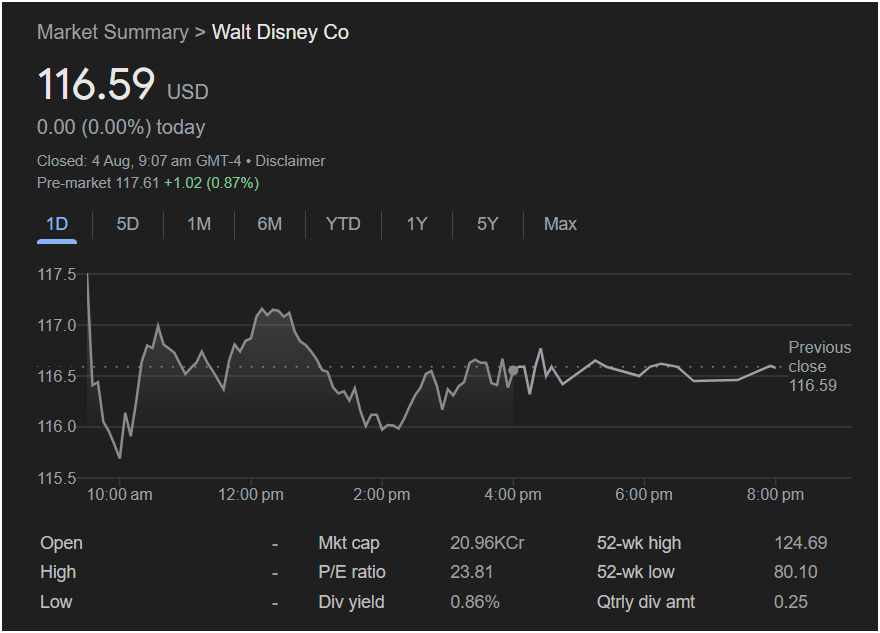Click the 0.25 quarterly dividend value

tap(791, 602)
